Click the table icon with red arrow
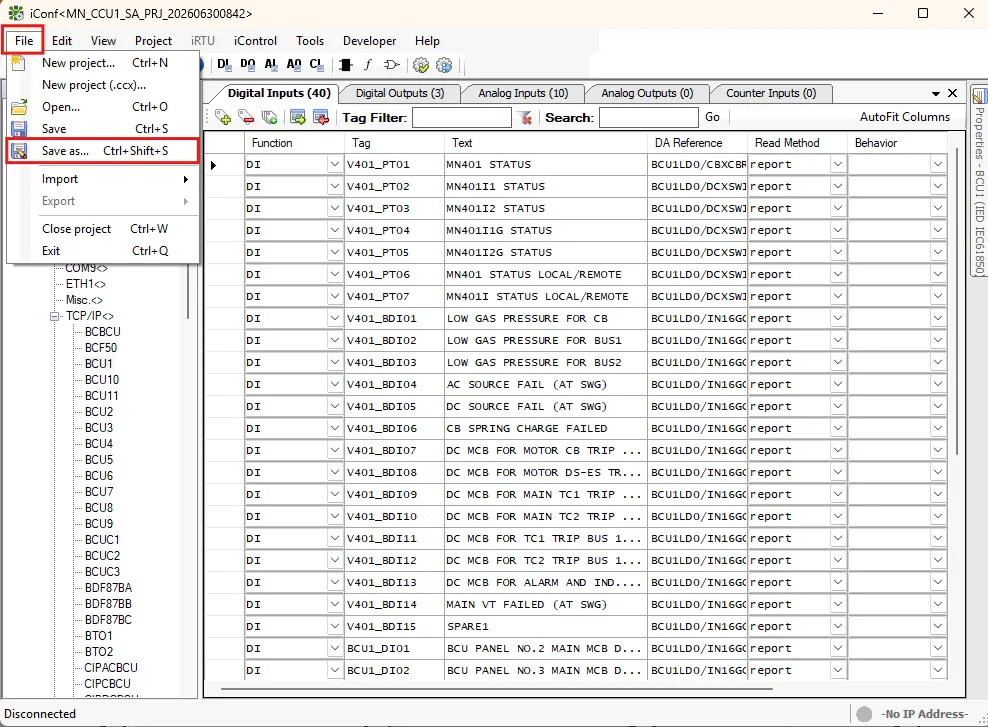This screenshot has width=988, height=727. (321, 117)
